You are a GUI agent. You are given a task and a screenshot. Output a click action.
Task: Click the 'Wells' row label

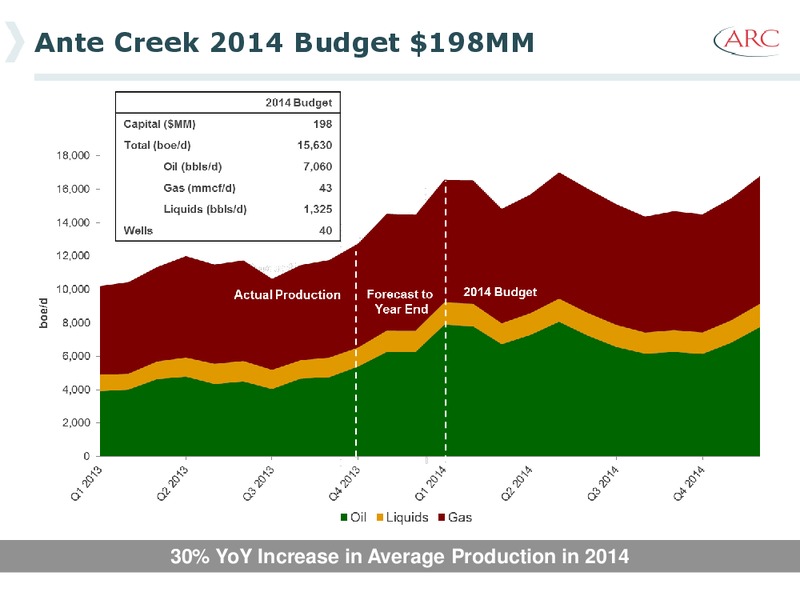[138, 231]
